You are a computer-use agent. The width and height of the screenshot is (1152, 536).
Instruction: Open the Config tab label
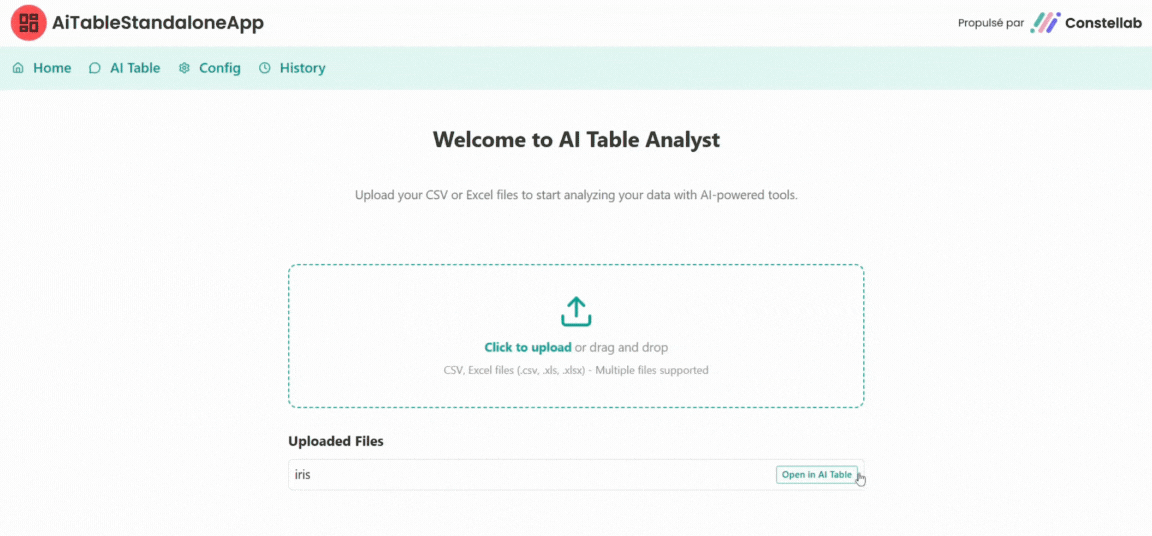220,68
